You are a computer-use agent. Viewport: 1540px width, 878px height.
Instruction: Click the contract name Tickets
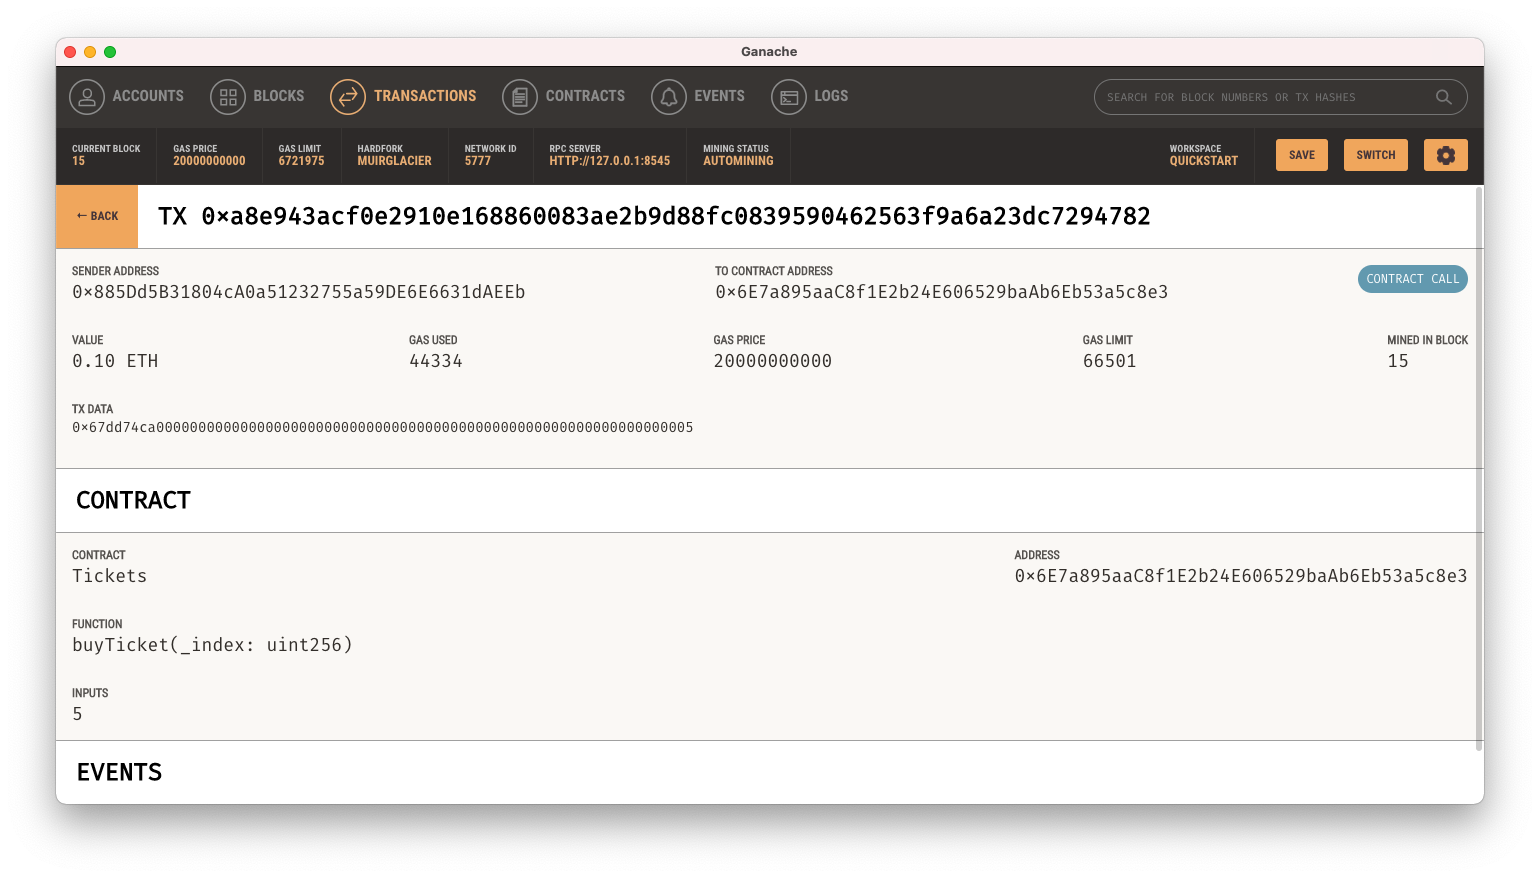(x=109, y=576)
